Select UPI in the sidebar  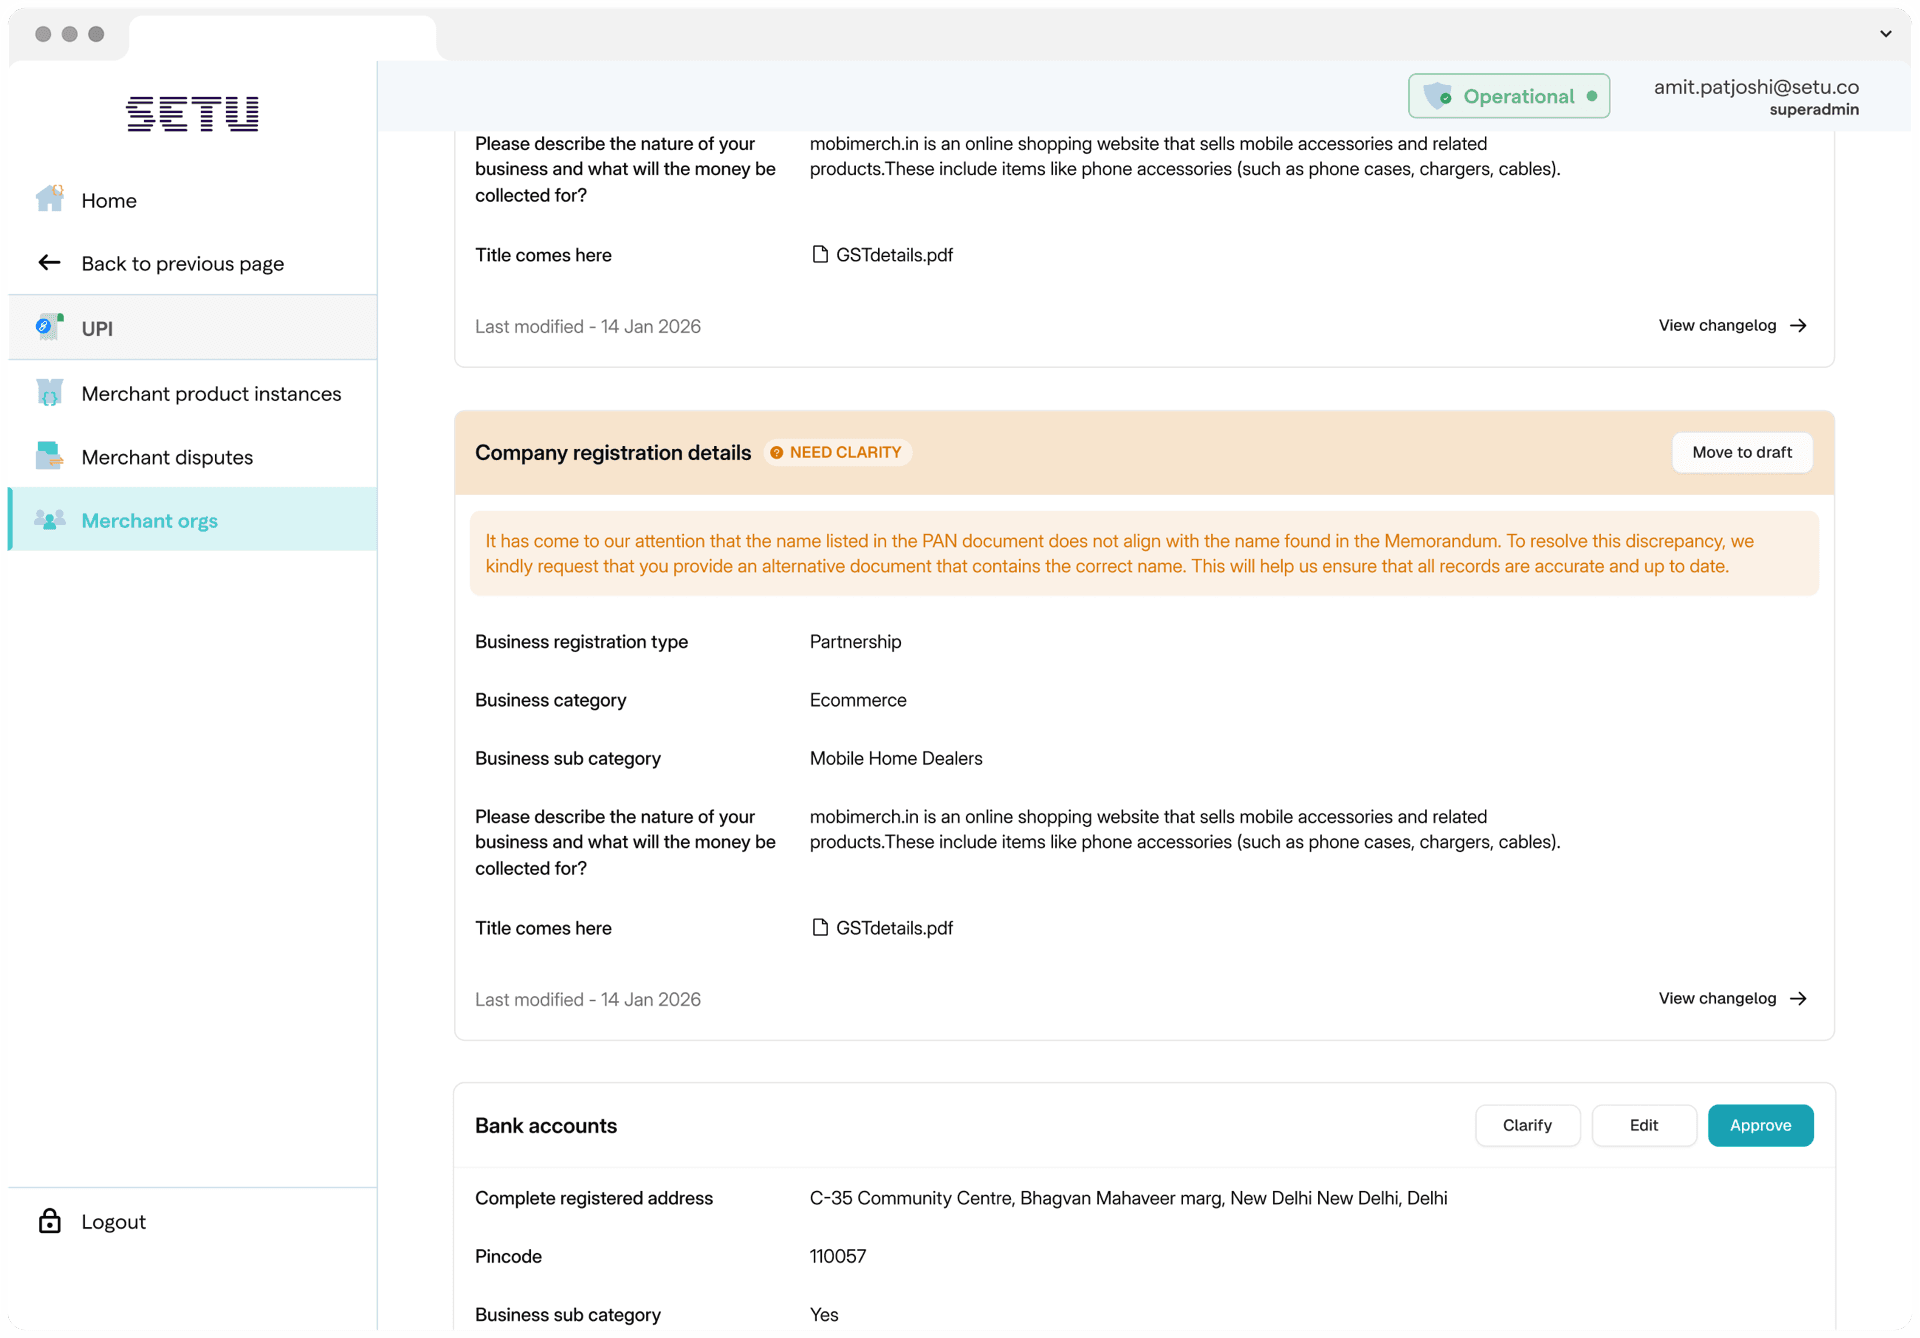pyautogui.click(x=192, y=328)
